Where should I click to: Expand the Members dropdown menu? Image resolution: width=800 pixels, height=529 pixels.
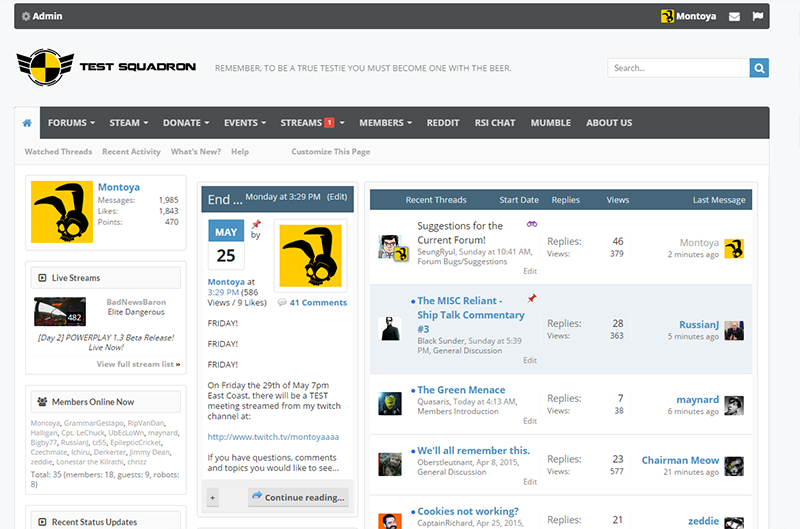pyautogui.click(x=386, y=123)
